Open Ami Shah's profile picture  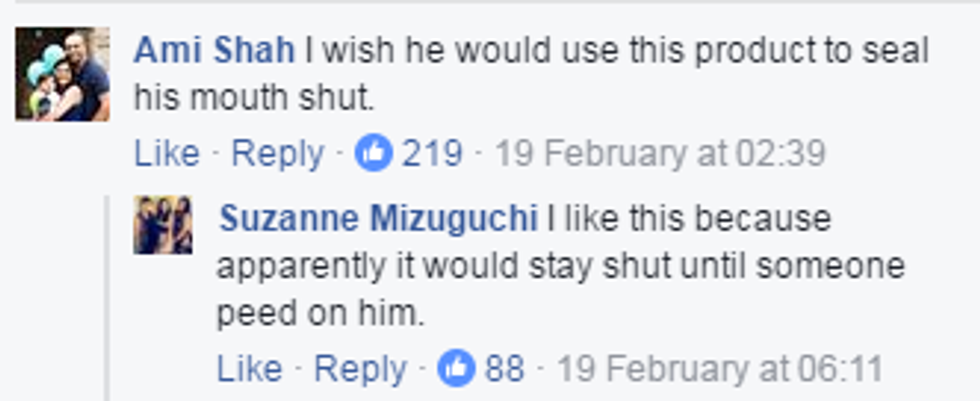click(62, 75)
